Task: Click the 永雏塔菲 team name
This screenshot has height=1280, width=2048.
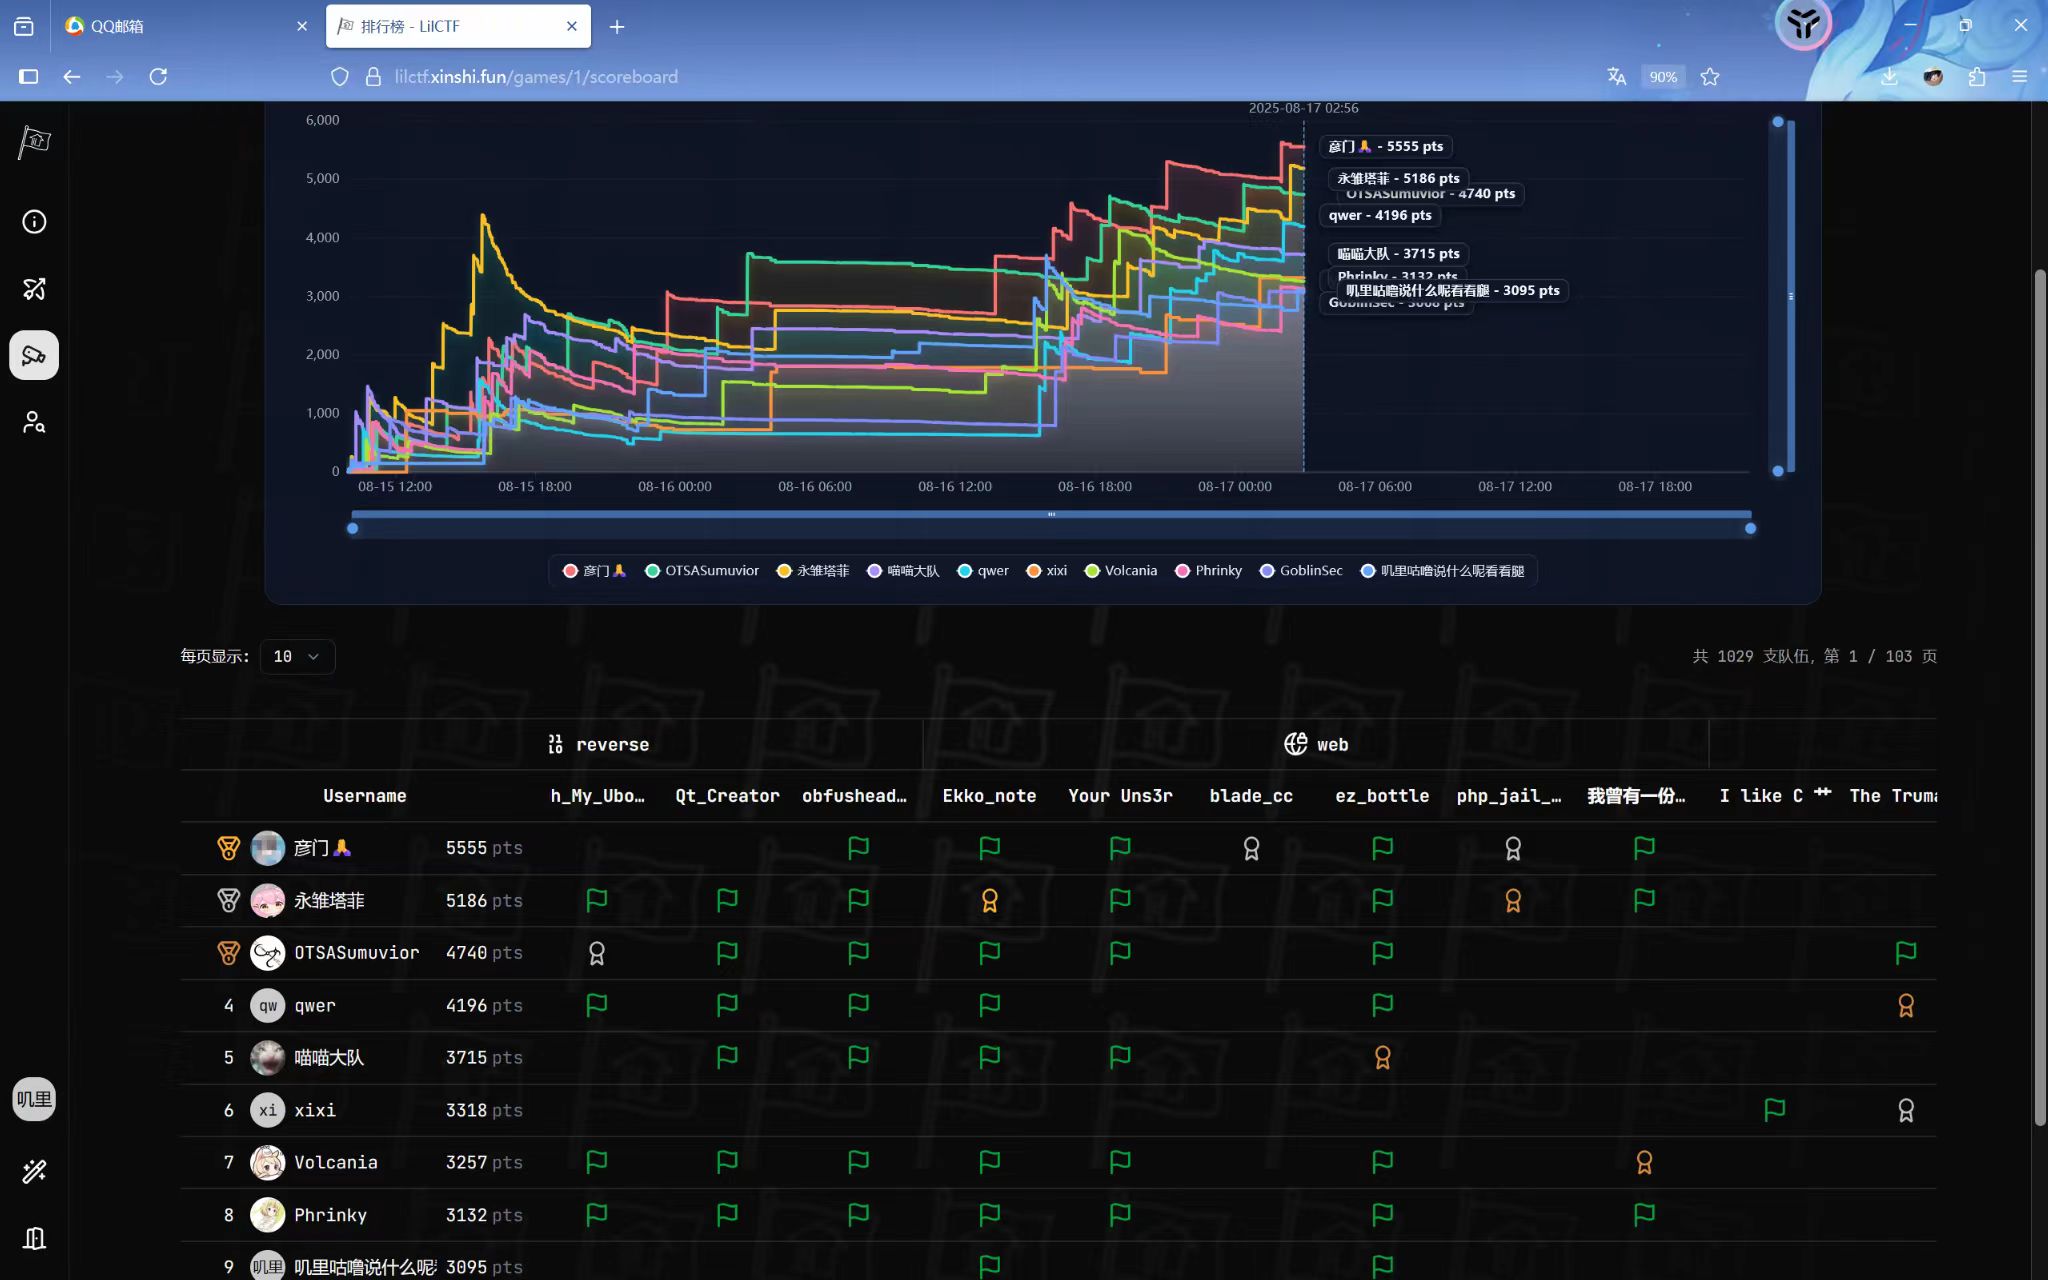Action: tap(329, 901)
